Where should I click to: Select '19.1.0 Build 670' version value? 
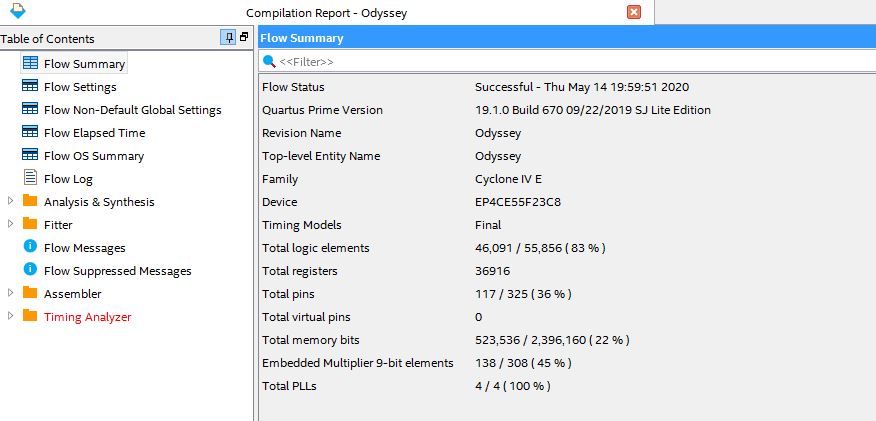coord(593,110)
